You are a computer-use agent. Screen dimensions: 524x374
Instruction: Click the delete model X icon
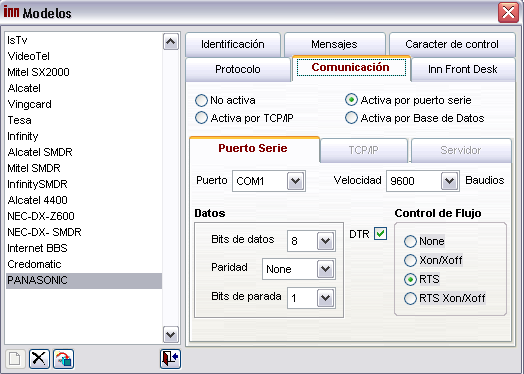tap(39, 359)
